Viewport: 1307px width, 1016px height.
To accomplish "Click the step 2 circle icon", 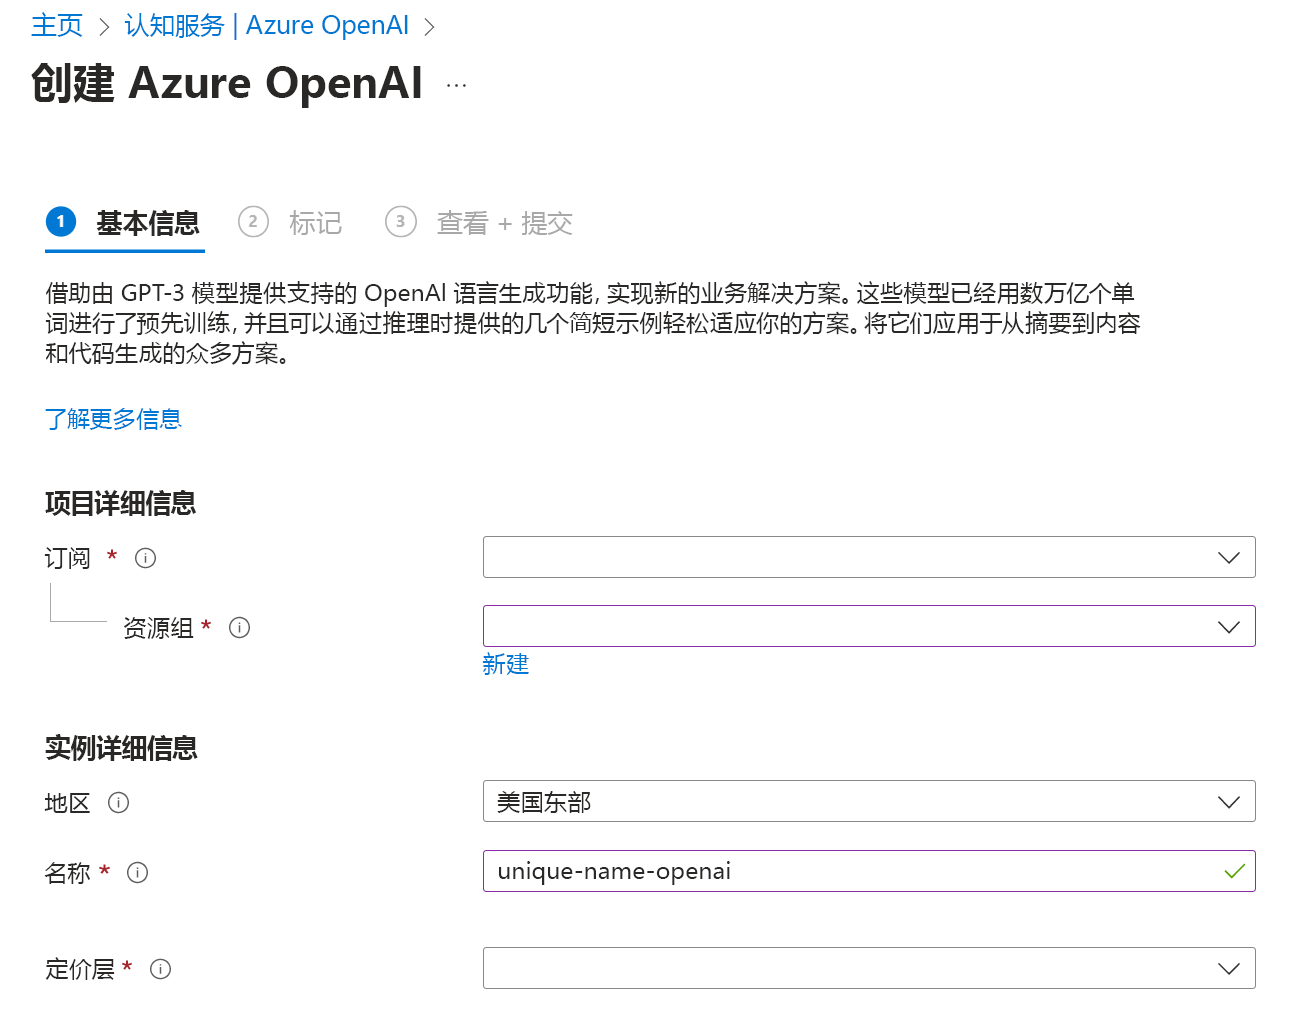I will (253, 221).
